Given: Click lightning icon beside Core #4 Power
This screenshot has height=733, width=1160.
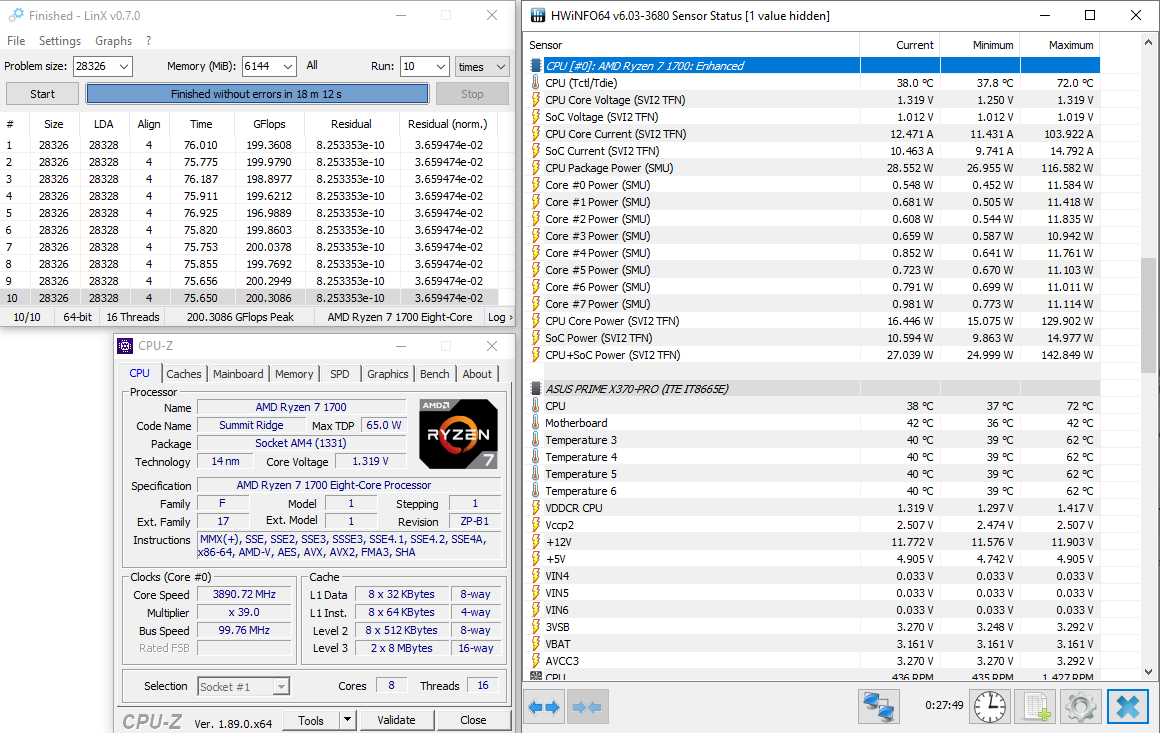Looking at the screenshot, I should 536,253.
